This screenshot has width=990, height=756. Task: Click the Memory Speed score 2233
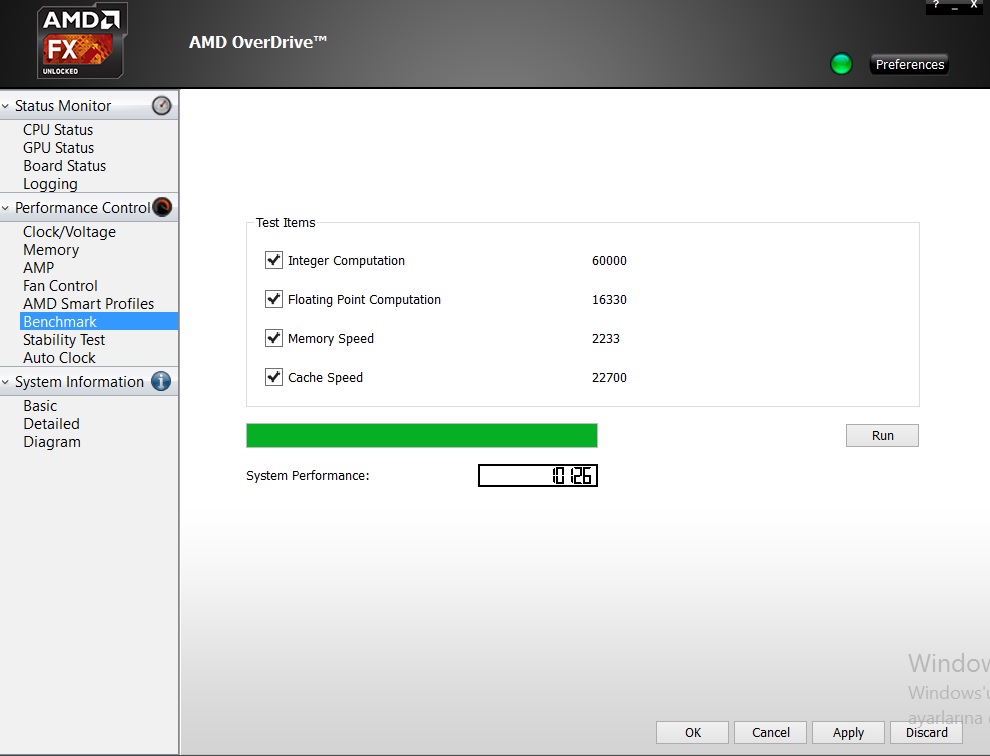click(605, 339)
